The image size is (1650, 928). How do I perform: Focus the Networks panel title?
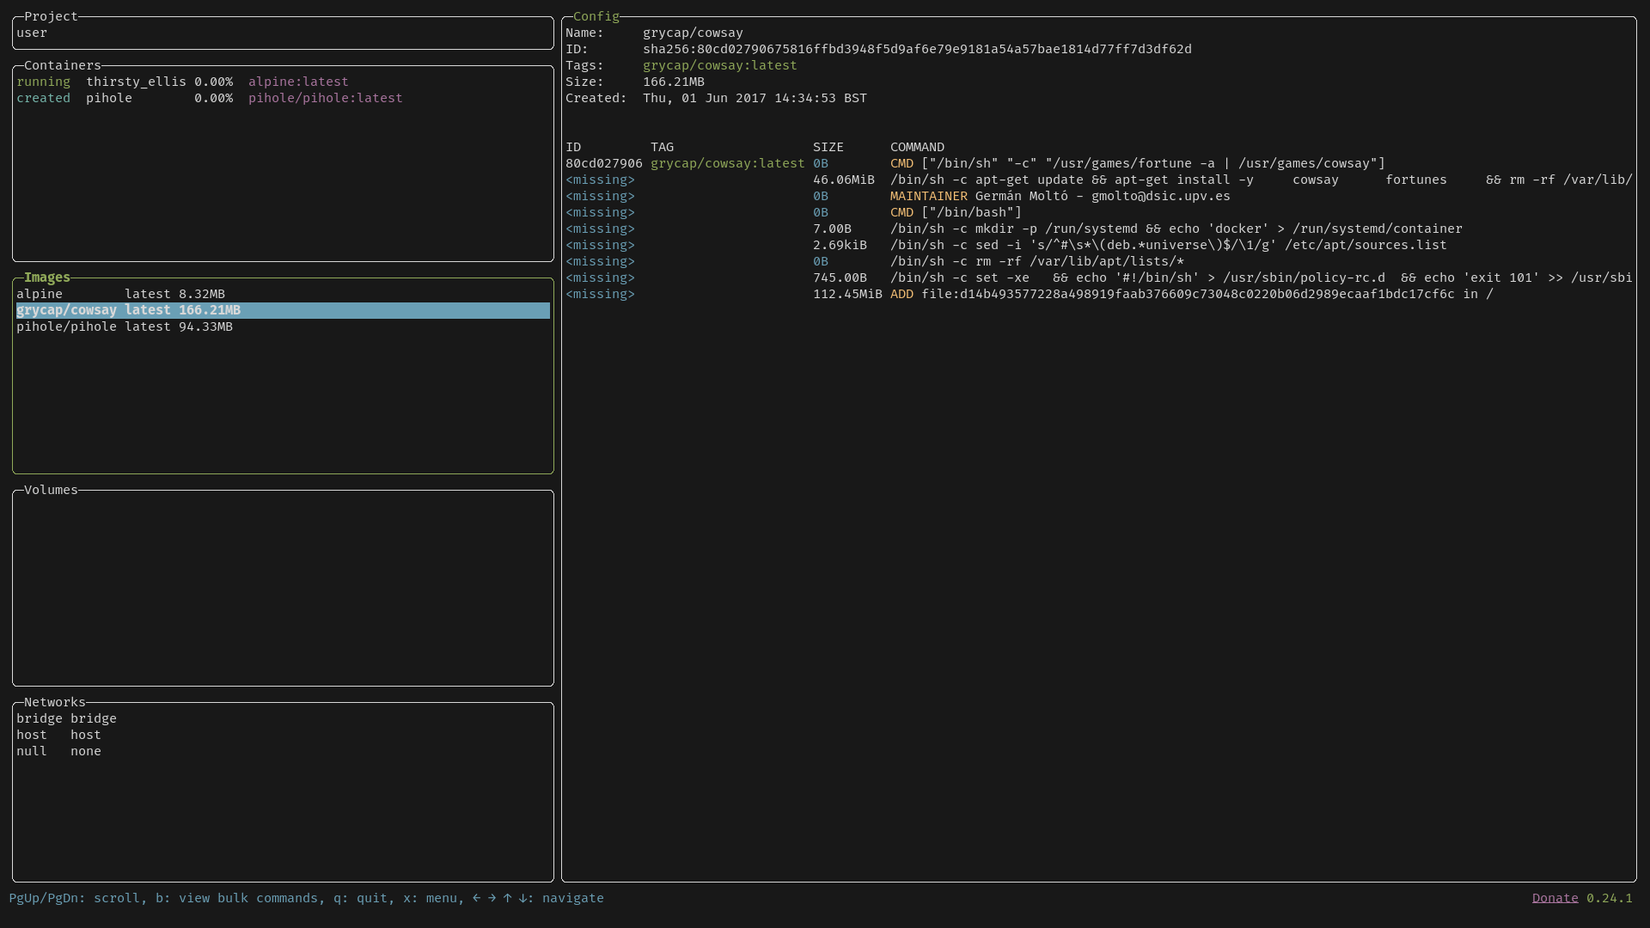tap(55, 703)
